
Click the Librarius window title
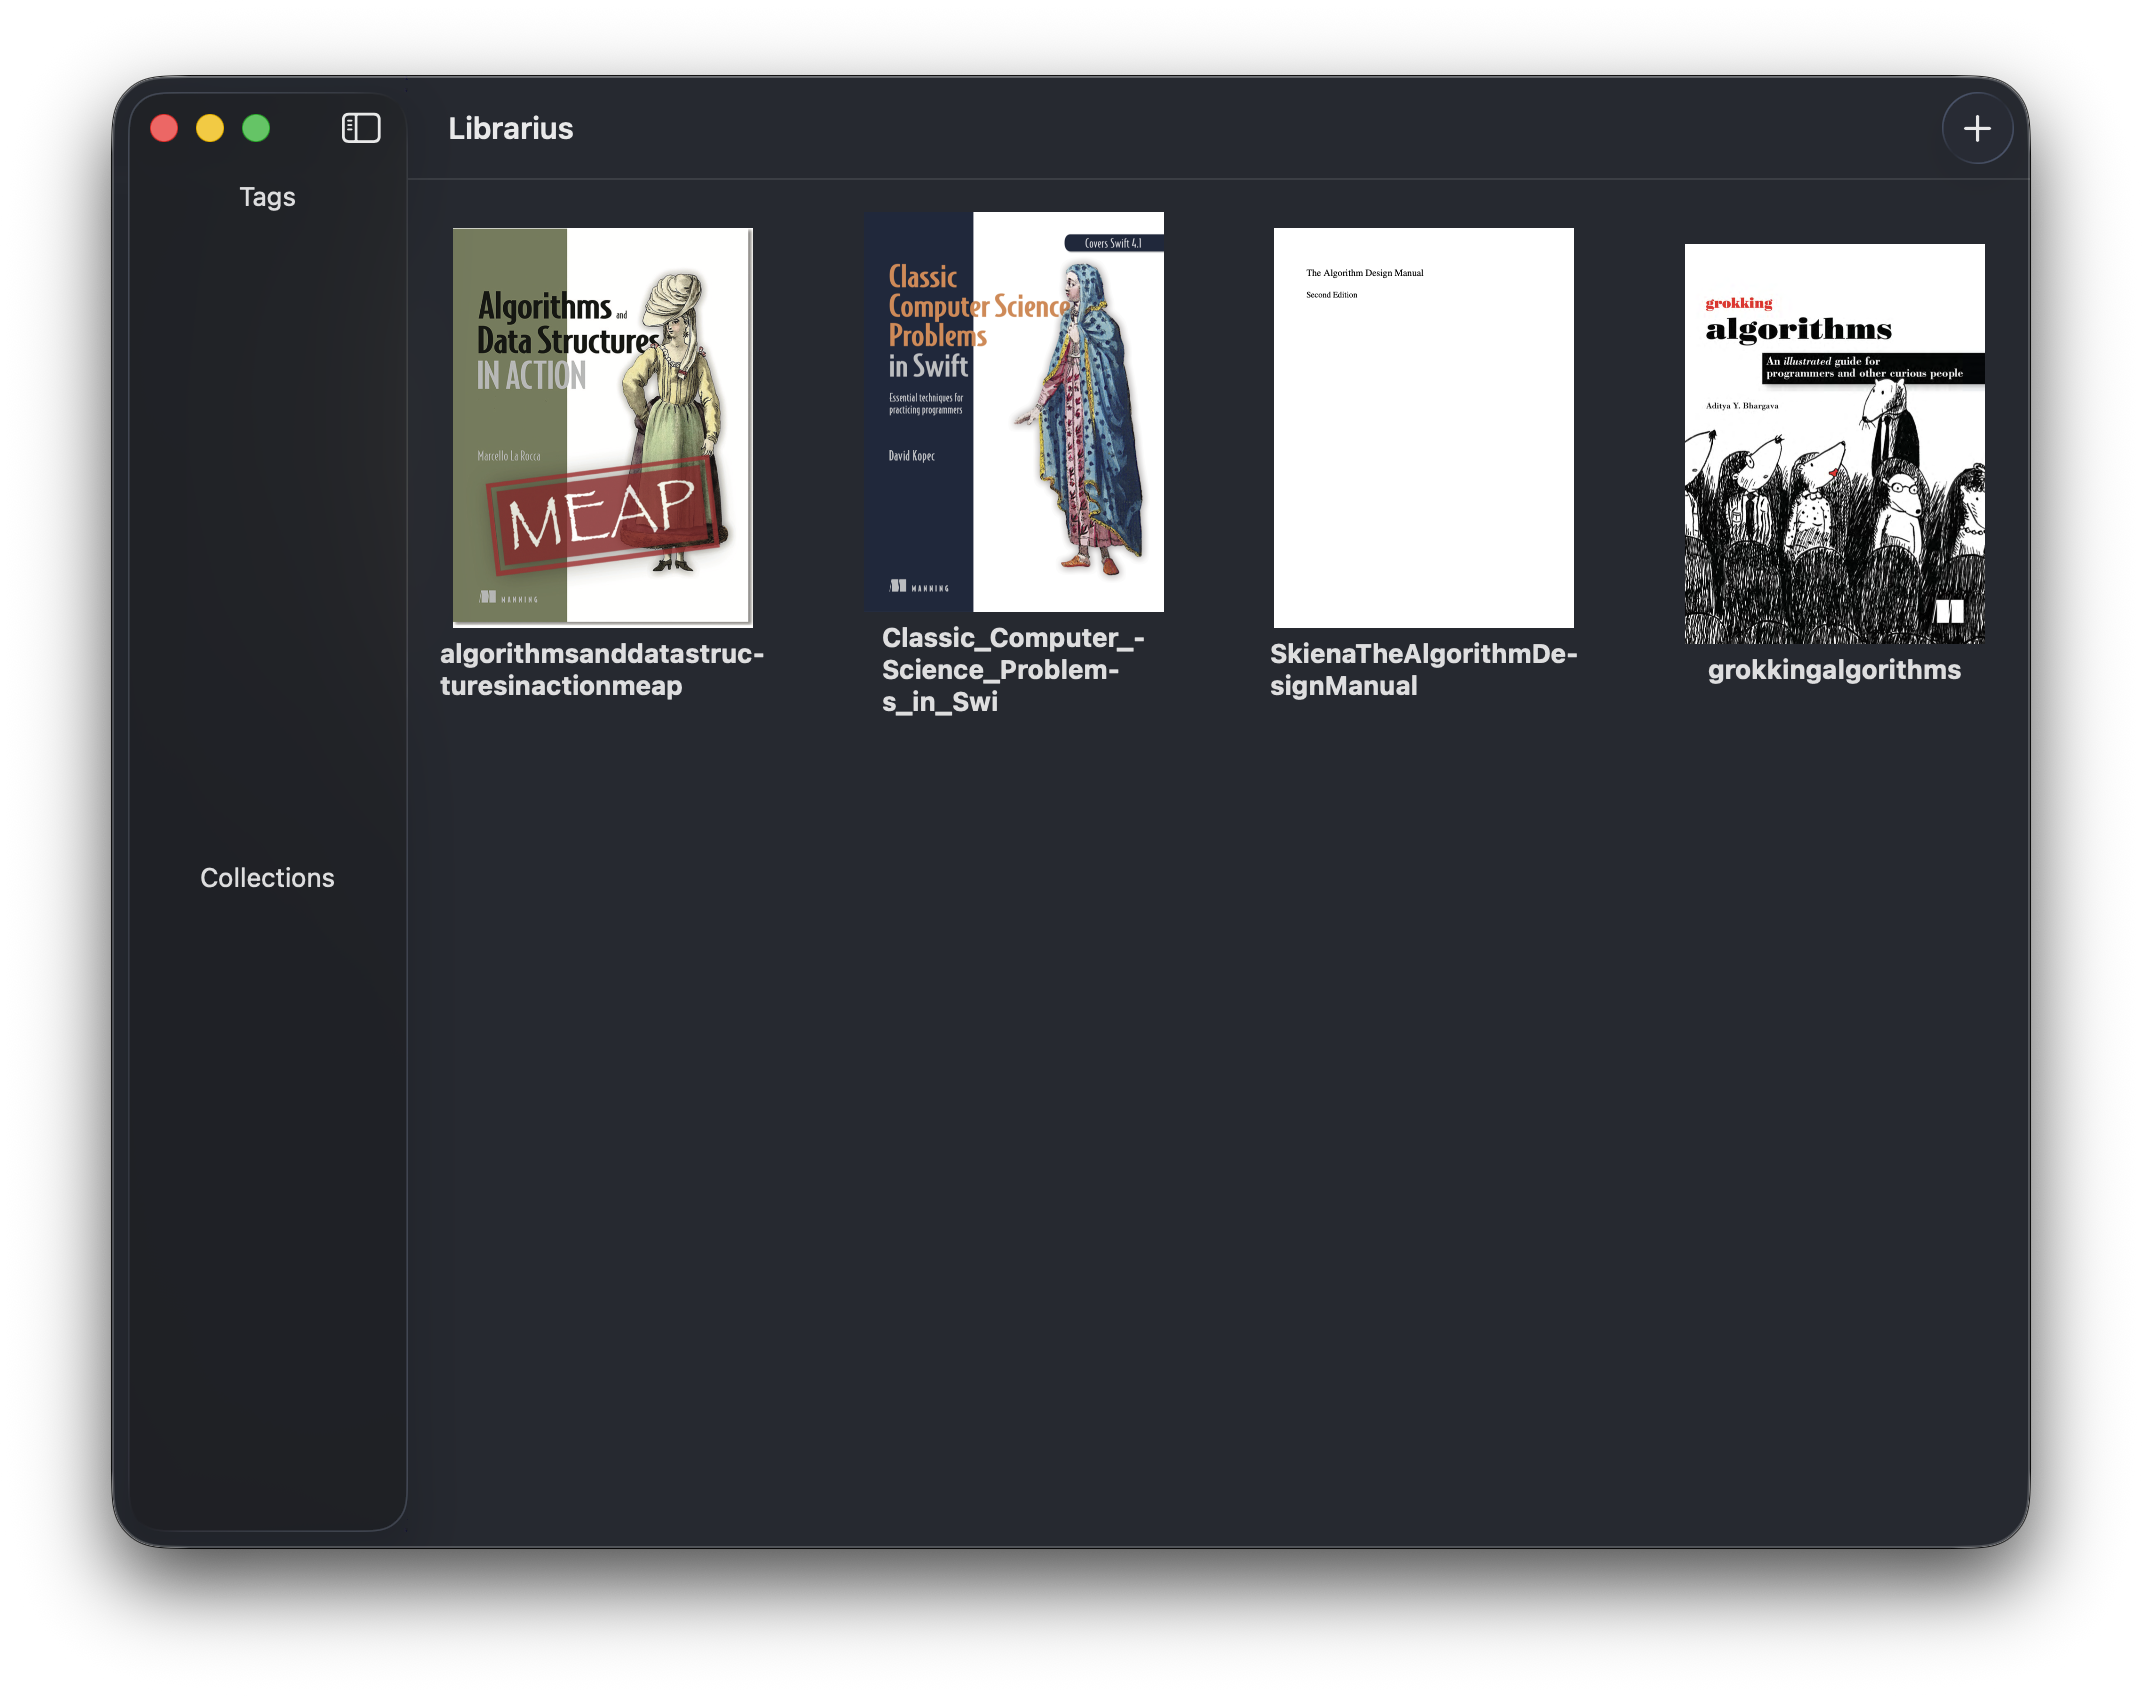[510, 129]
